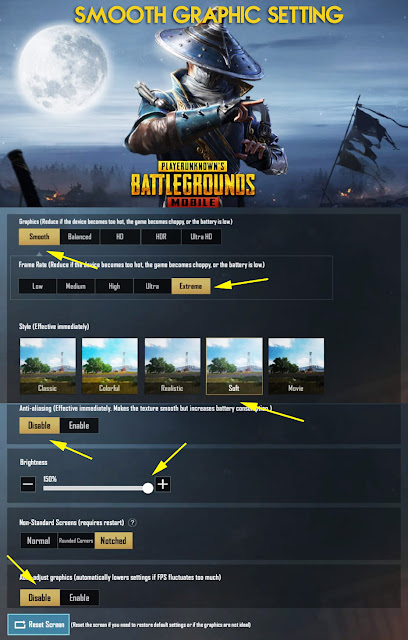Click the brightness minus icon
This screenshot has width=408, height=640.
coord(28,485)
